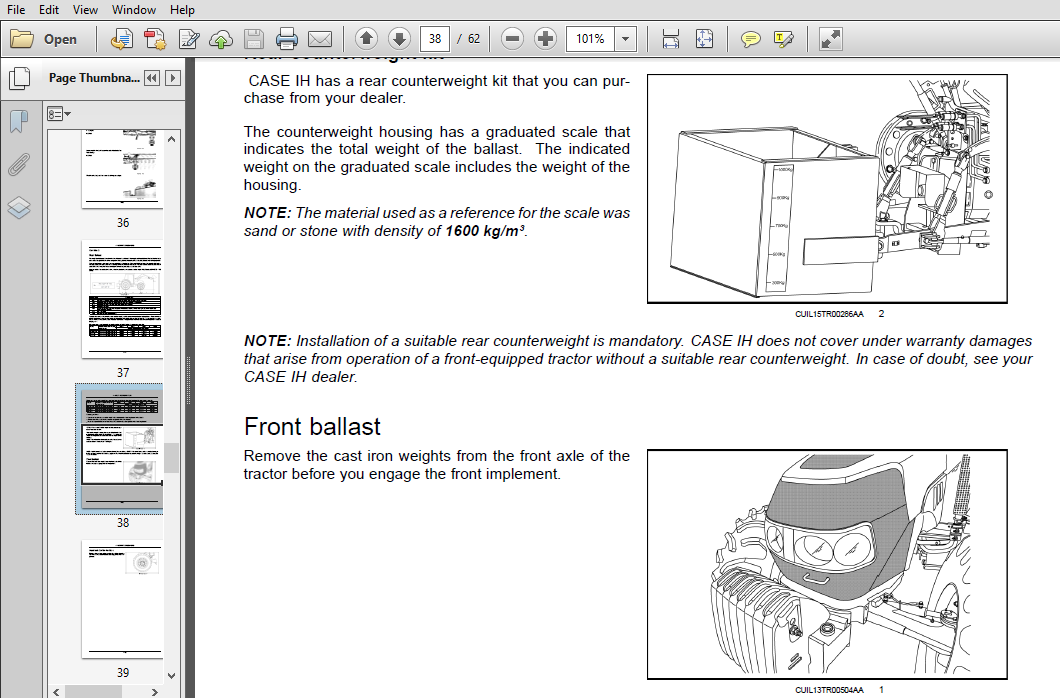Image resolution: width=1060 pixels, height=698 pixels.
Task: Open the Window menu
Action: pos(134,9)
